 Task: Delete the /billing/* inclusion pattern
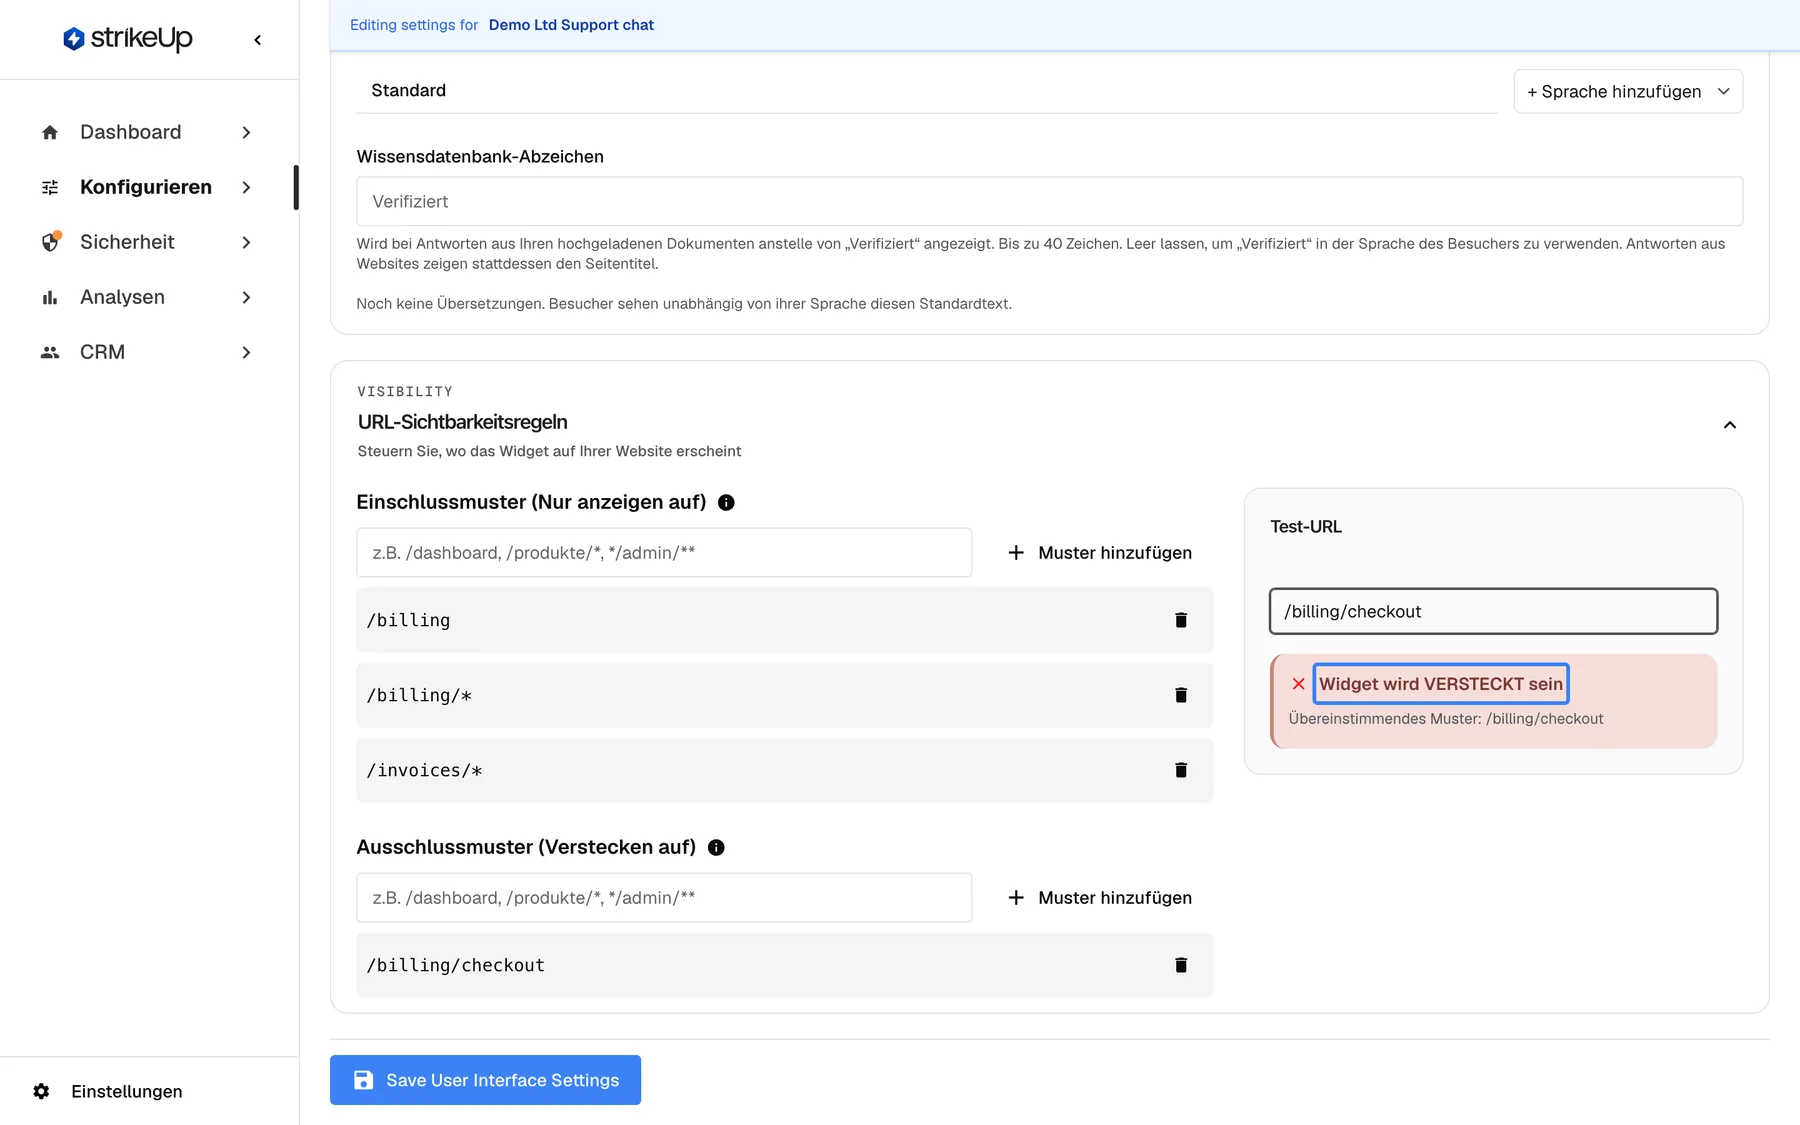coord(1181,695)
